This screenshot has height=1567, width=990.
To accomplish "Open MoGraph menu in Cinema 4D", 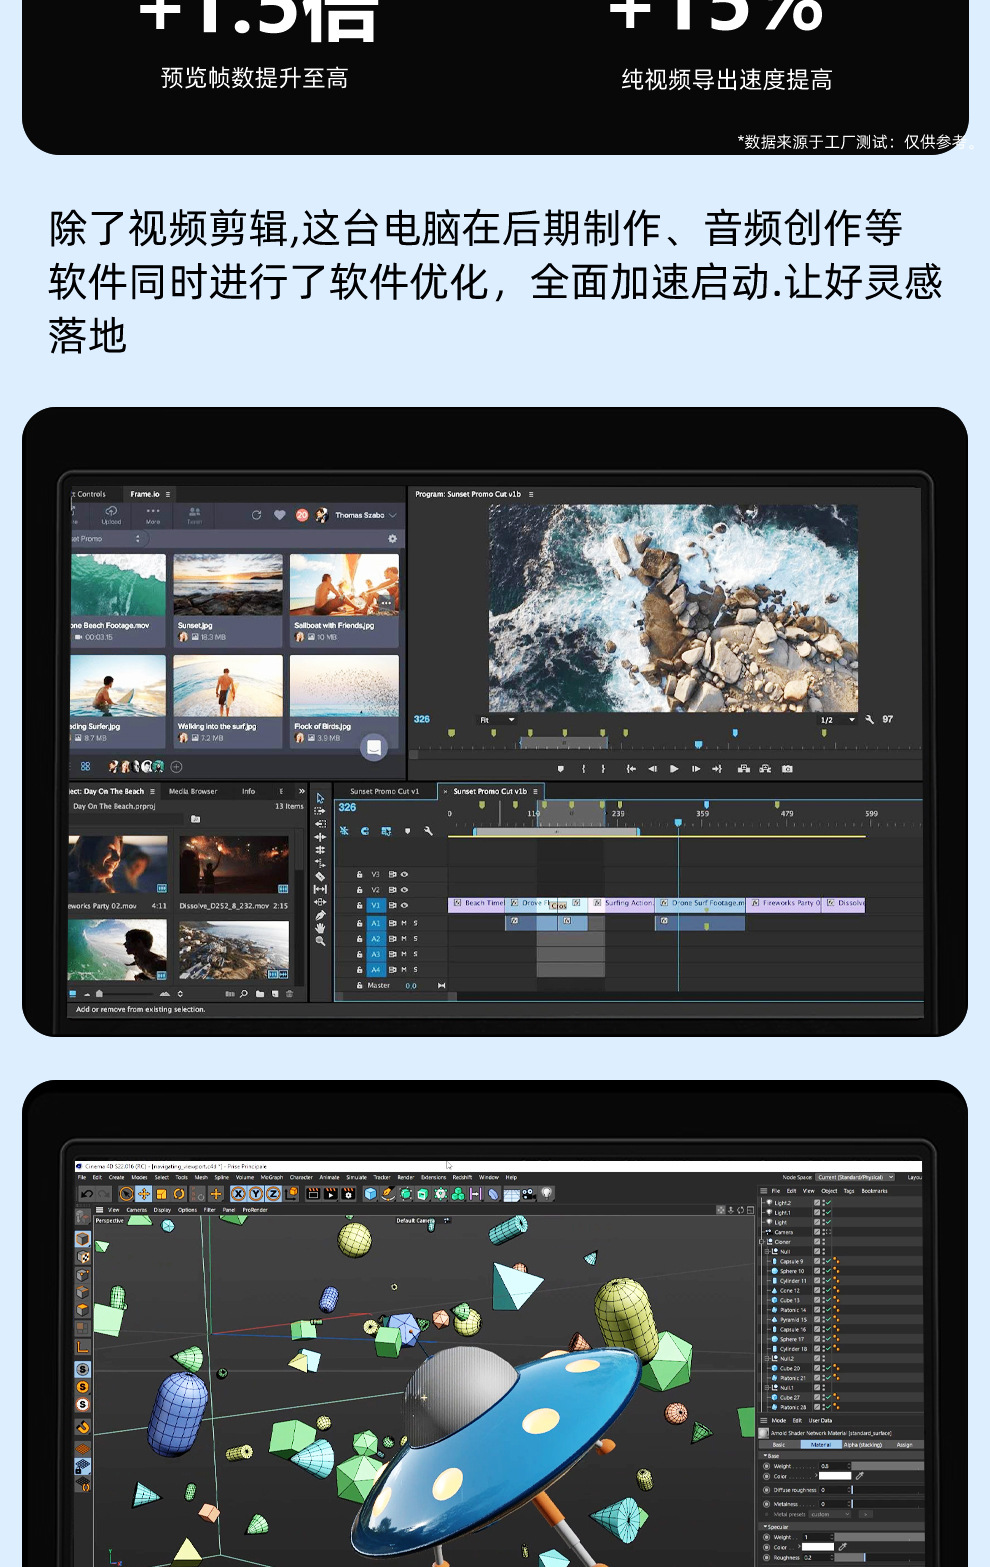I will pyautogui.click(x=271, y=1177).
